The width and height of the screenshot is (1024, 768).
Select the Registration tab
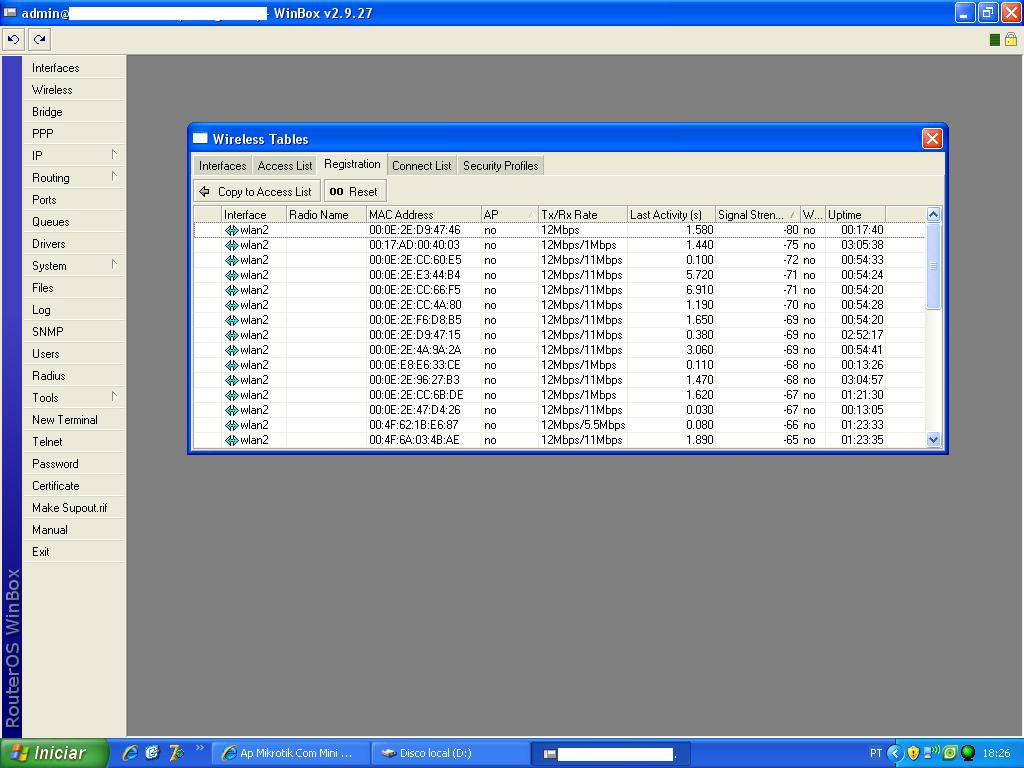coord(353,165)
